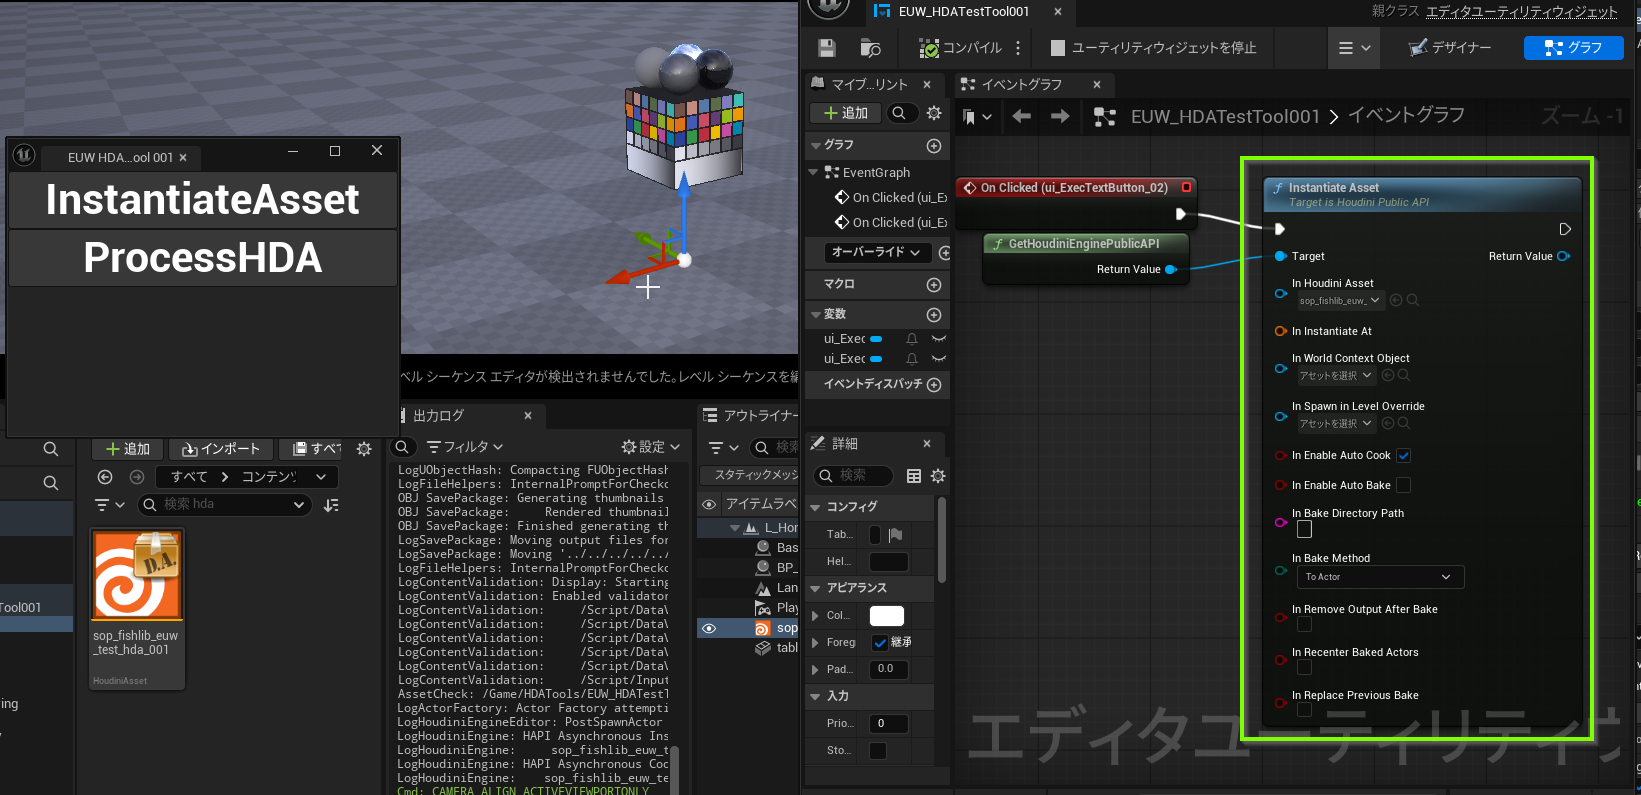Click the browse asset icon beside save
Screen dimensions: 1641x795
tap(870, 48)
